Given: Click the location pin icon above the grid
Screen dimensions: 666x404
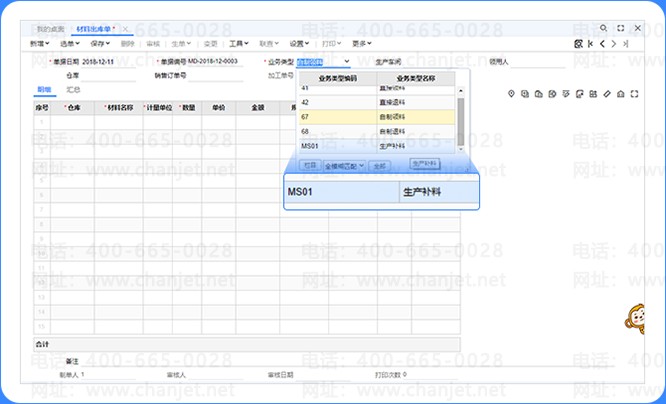Looking at the screenshot, I should [x=511, y=94].
